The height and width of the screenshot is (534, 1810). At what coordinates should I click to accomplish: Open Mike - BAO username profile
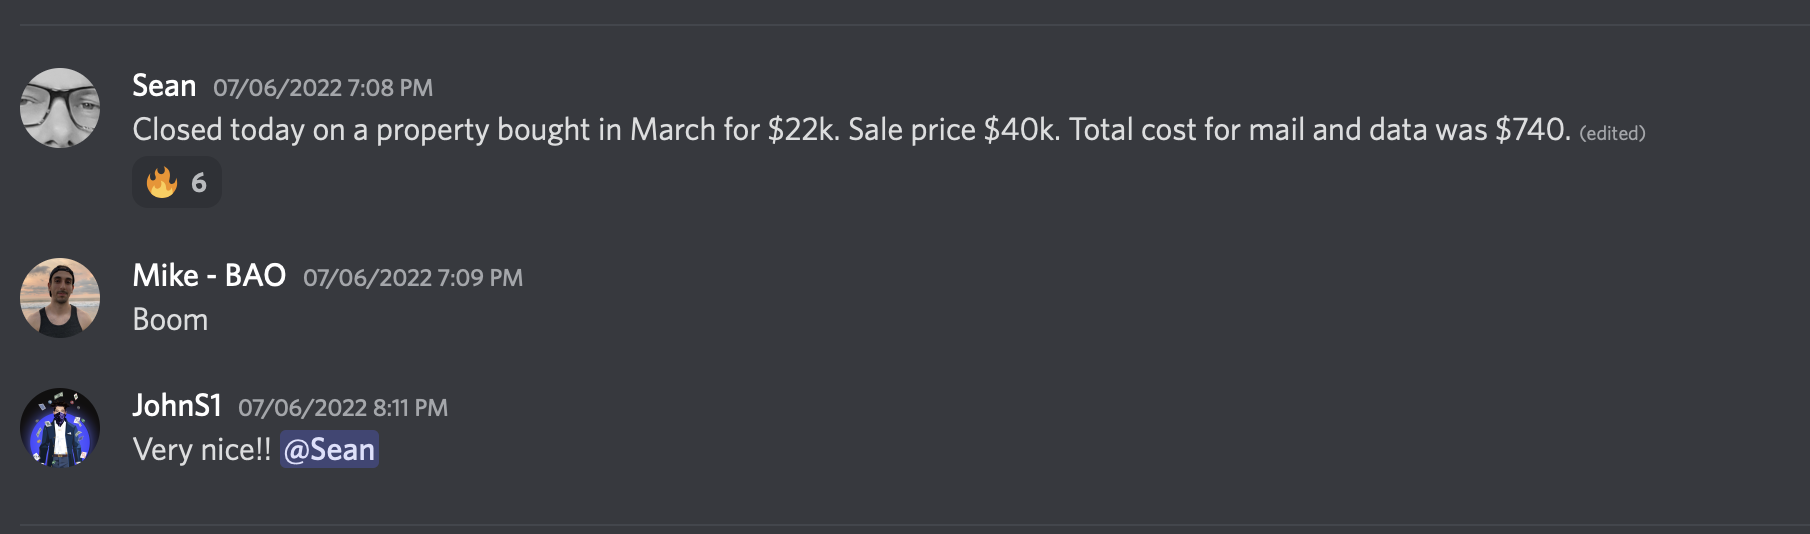click(209, 276)
